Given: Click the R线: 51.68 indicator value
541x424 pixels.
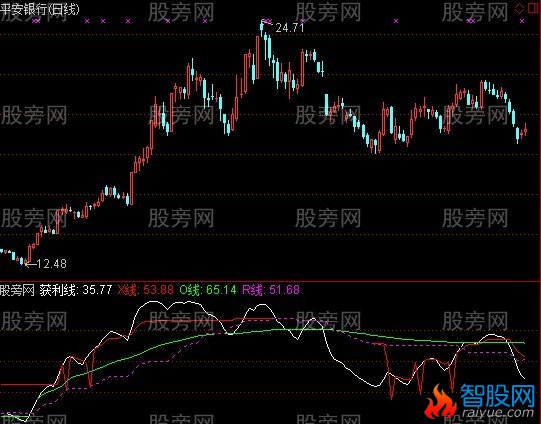Looking at the screenshot, I should pos(271,289).
